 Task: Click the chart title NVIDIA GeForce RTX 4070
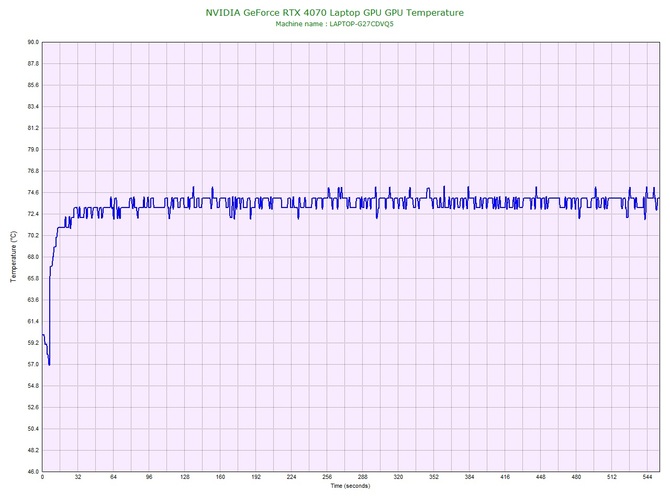[x=334, y=12]
